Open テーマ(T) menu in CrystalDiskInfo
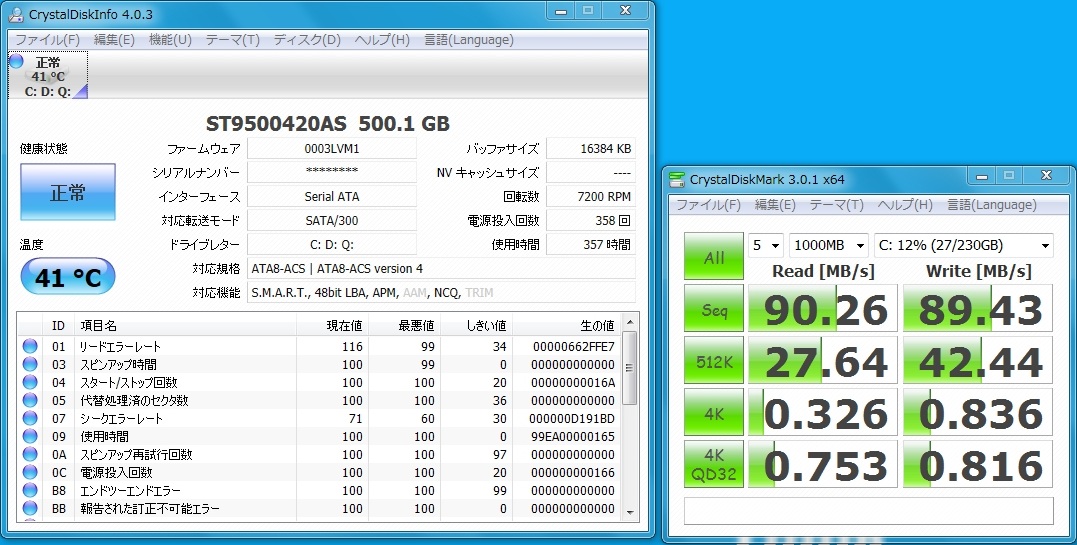The width and height of the screenshot is (1077, 545). [x=233, y=40]
